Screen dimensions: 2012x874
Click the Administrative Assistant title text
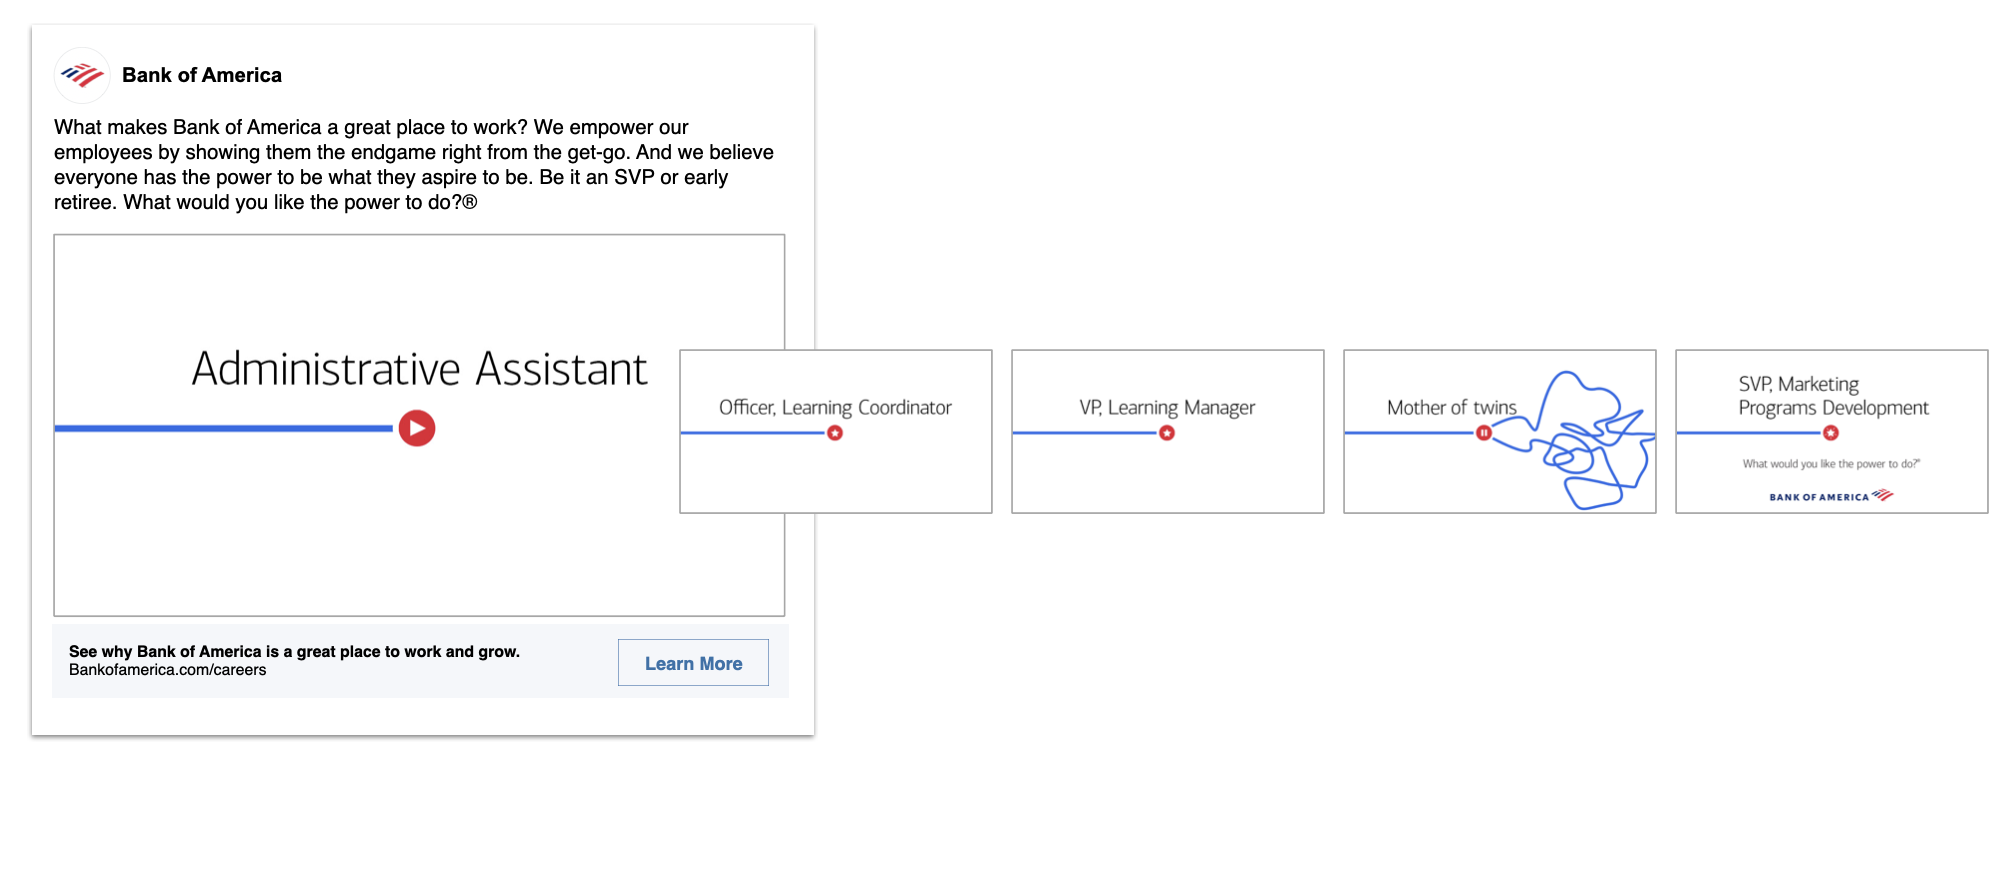click(420, 369)
